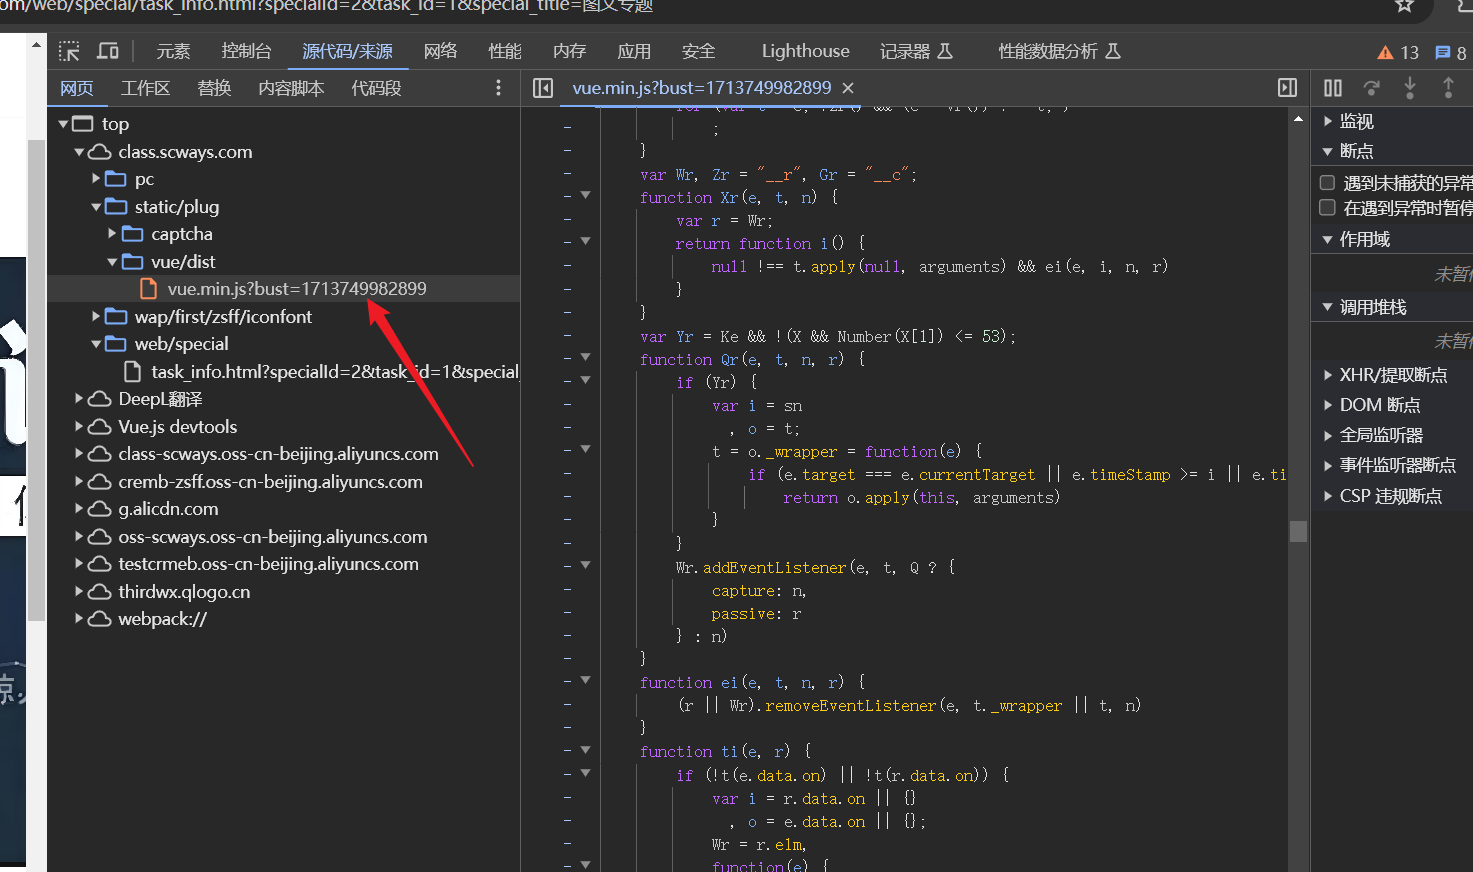
Task: Open the 内存 (Memory) tab
Action: (x=569, y=51)
